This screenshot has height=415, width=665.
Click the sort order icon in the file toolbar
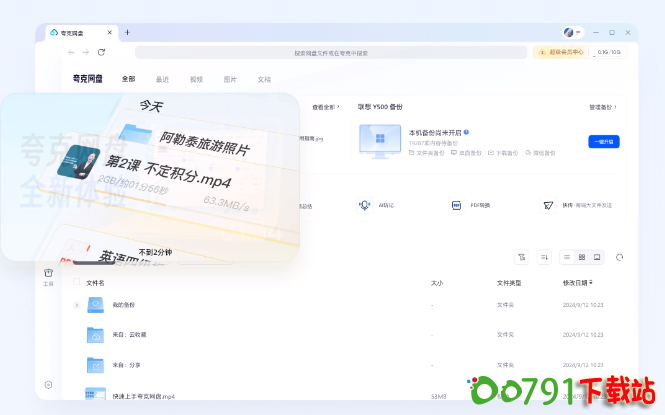click(x=544, y=257)
